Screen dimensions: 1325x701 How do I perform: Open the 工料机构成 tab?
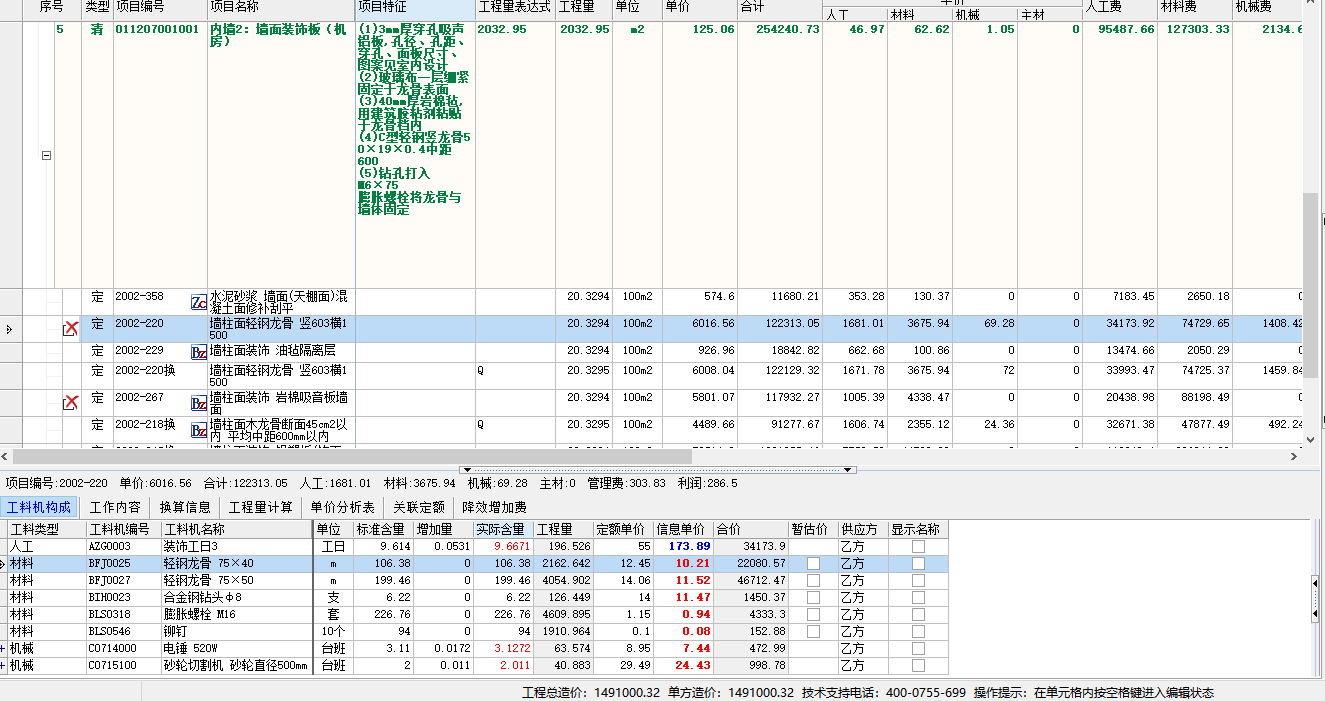click(38, 507)
